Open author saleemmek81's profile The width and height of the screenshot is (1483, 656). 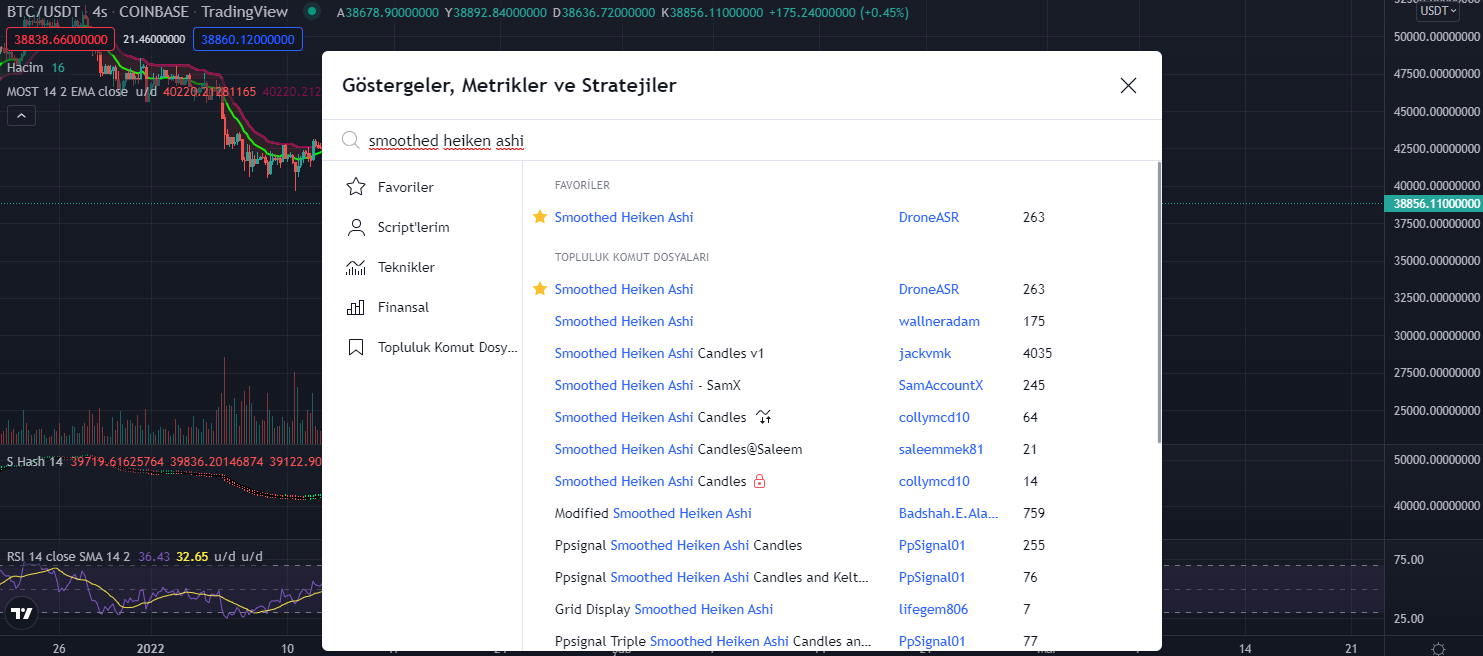click(x=941, y=449)
